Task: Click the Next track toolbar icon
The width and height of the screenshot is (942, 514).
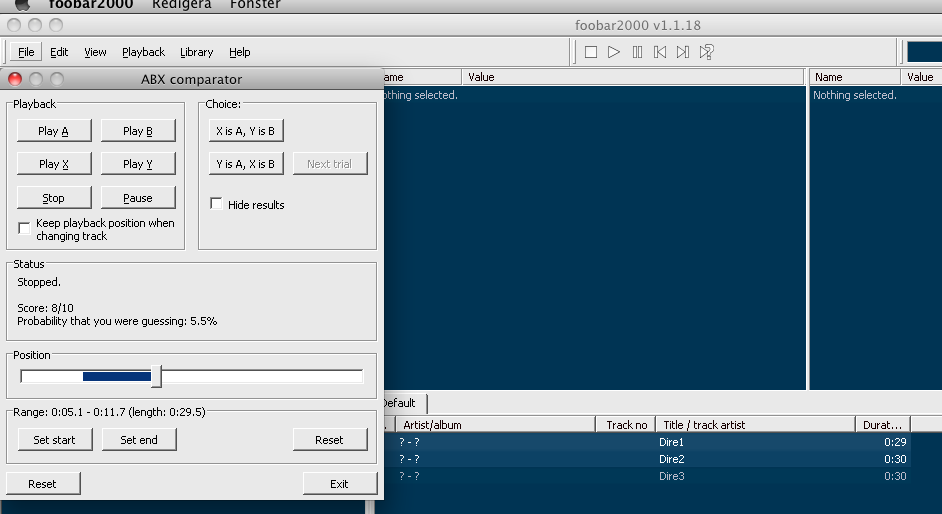Action: tap(682, 52)
